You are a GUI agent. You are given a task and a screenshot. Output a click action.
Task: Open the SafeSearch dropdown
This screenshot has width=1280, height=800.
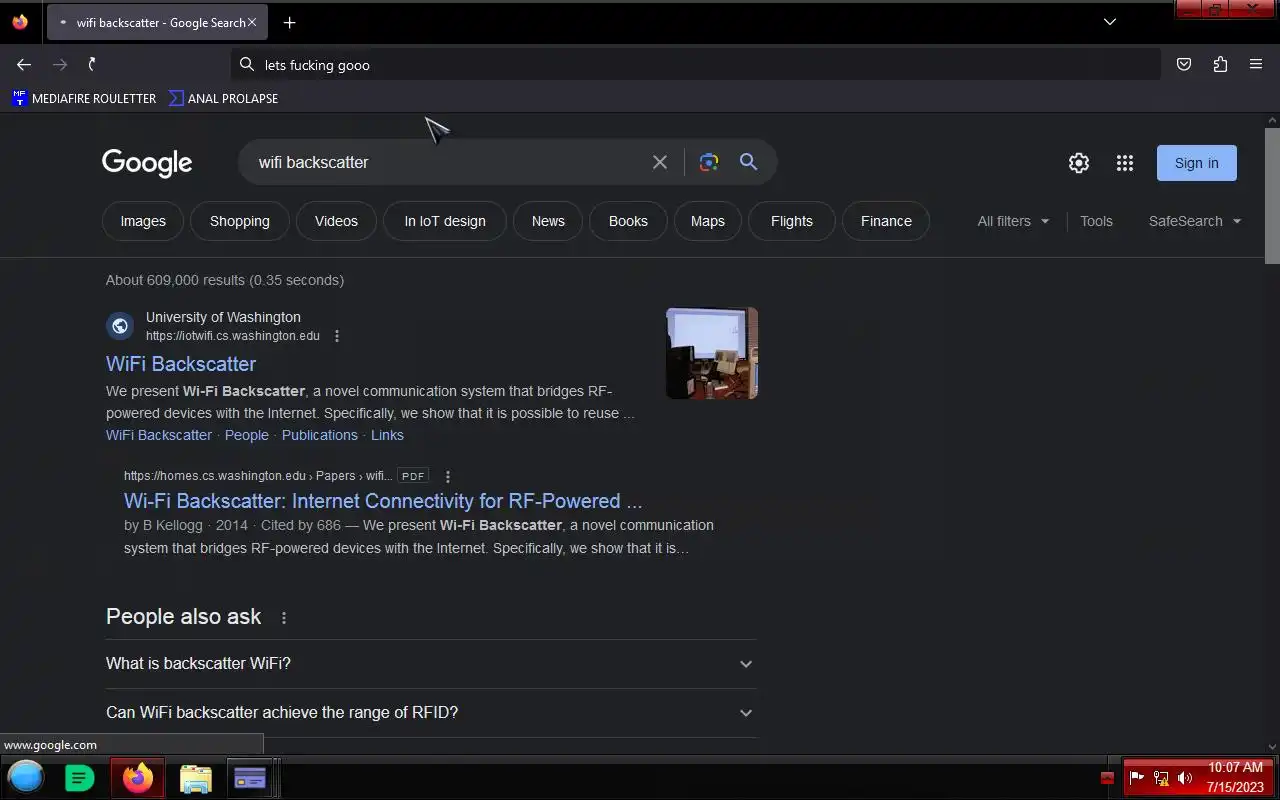click(x=1195, y=221)
